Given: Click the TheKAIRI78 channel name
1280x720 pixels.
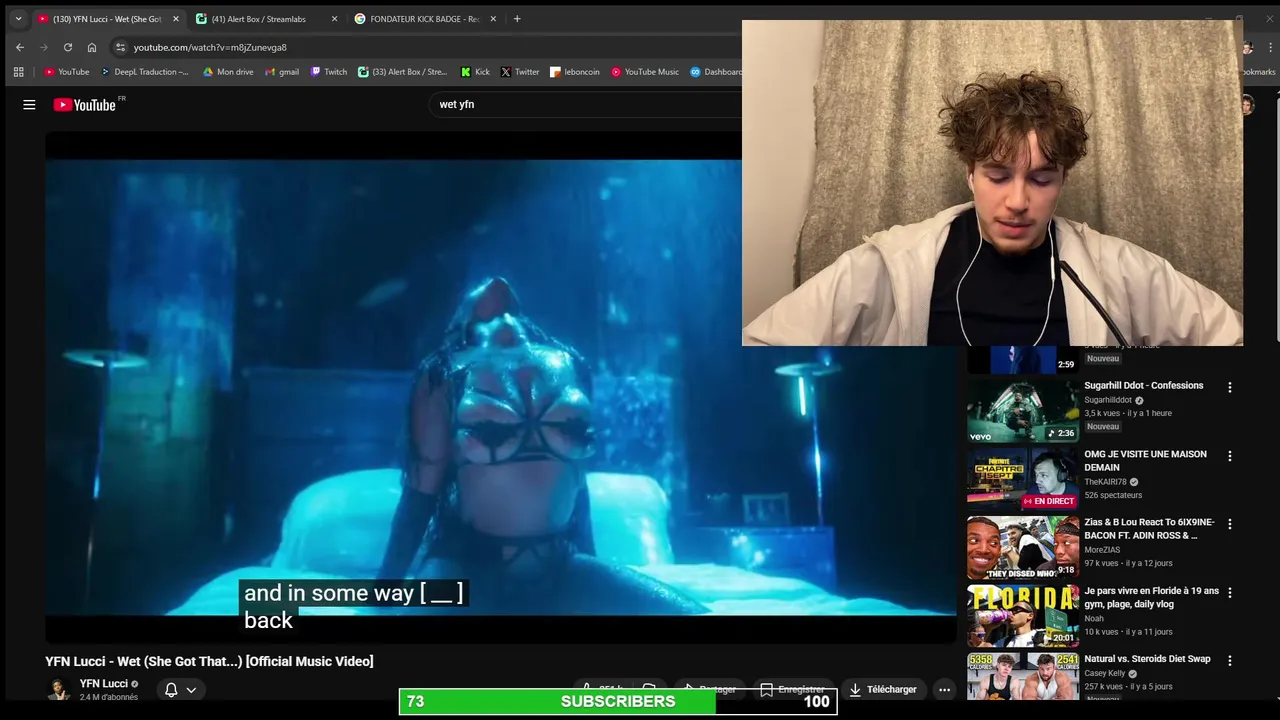Looking at the screenshot, I should 1105,482.
